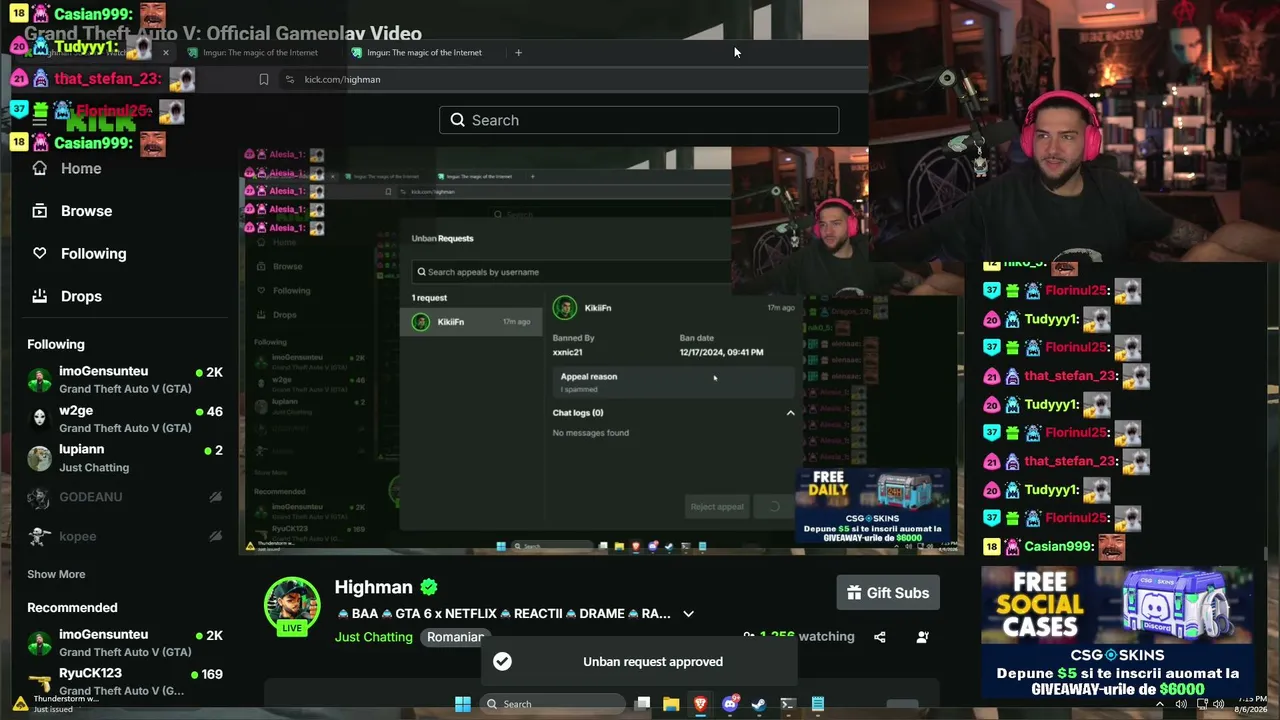Switch to the second Imgur browser tab
1280x720 pixels.
(x=424, y=52)
